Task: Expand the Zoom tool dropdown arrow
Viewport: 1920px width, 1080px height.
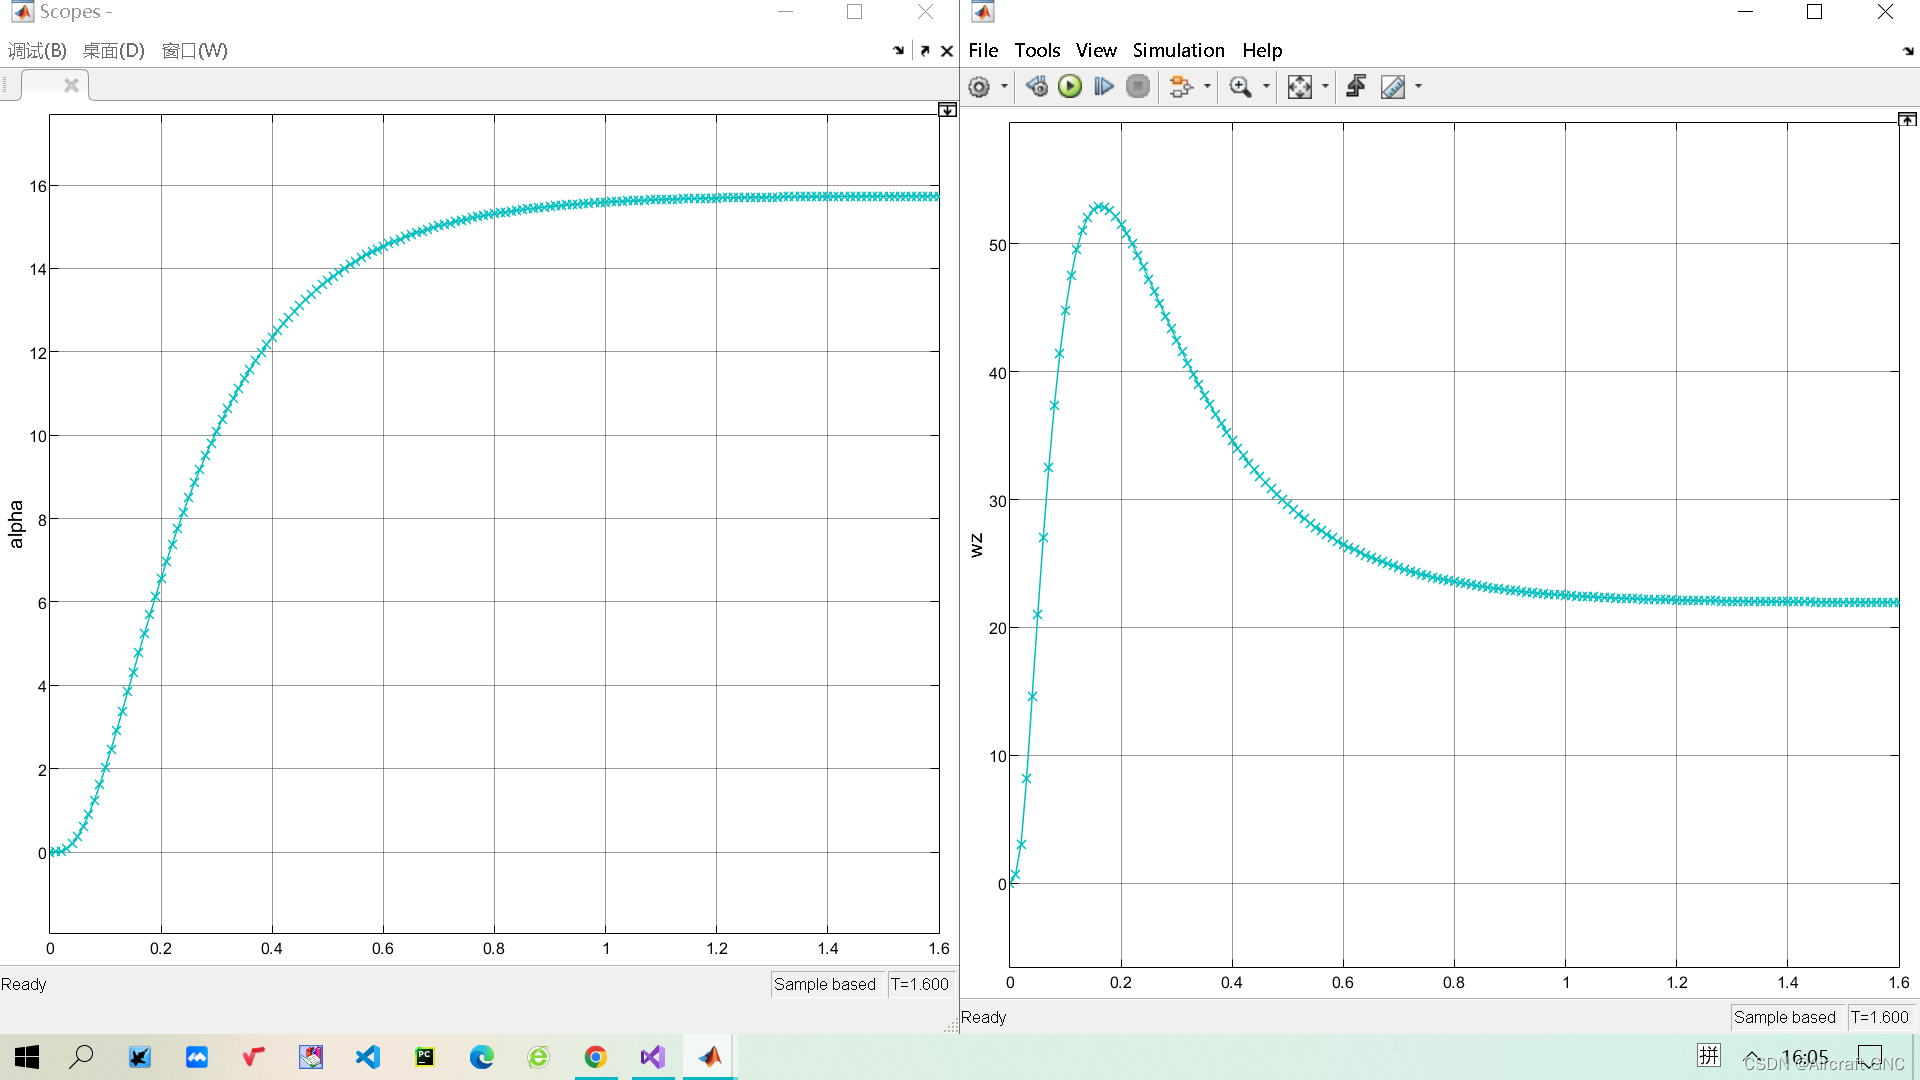Action: 1266,87
